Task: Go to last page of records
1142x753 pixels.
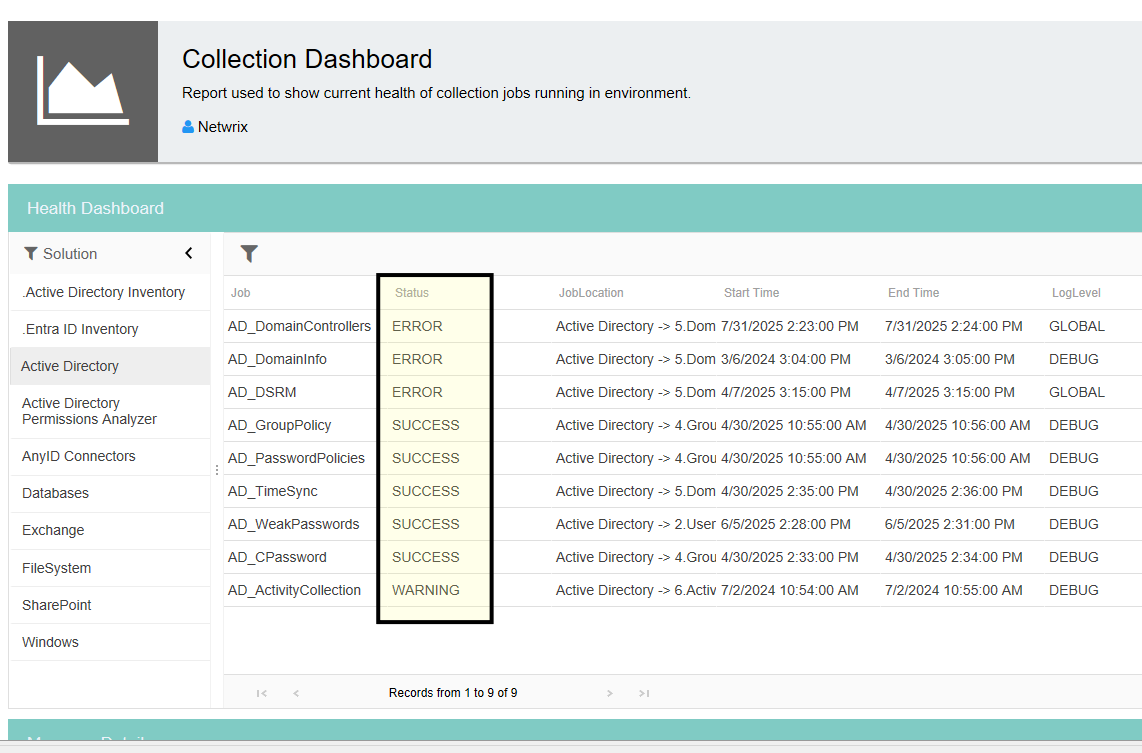Action: coord(644,693)
